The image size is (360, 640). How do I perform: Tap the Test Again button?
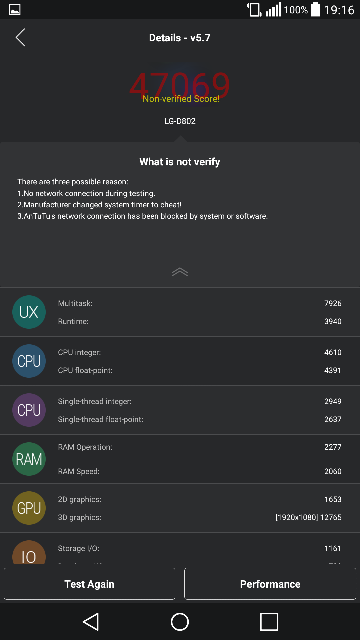[89, 584]
